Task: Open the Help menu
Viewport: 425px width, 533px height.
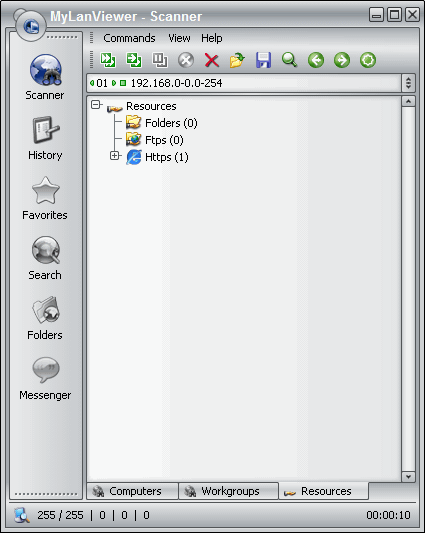Action: (211, 38)
